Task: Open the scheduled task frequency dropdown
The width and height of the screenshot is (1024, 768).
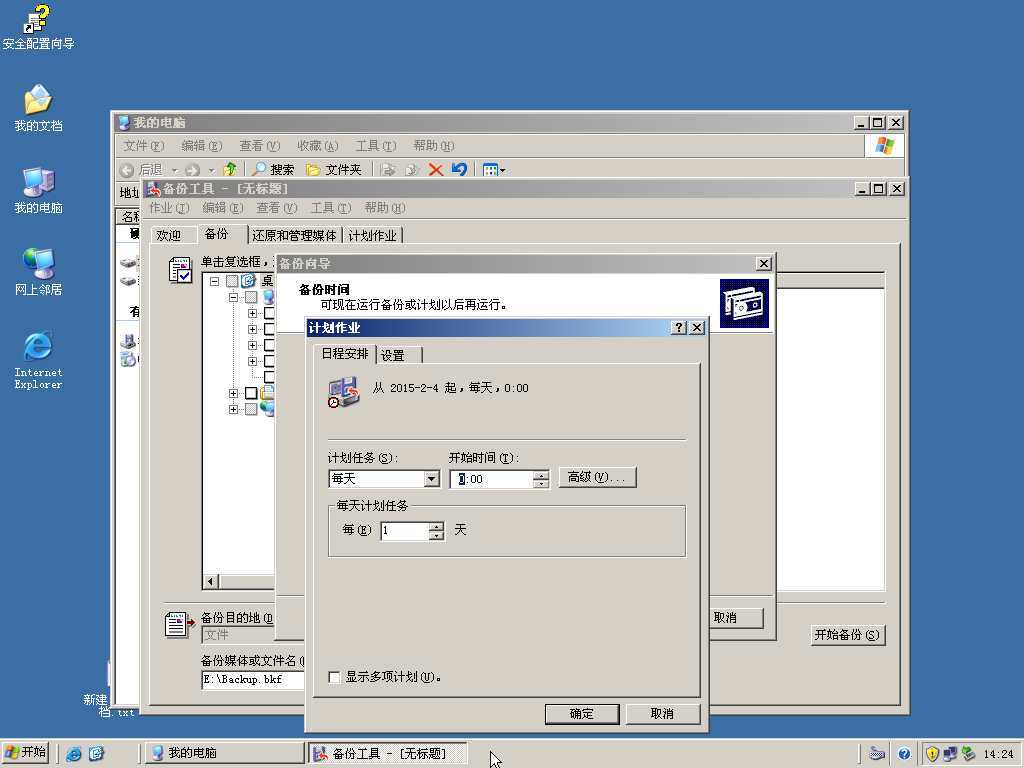Action: [431, 479]
